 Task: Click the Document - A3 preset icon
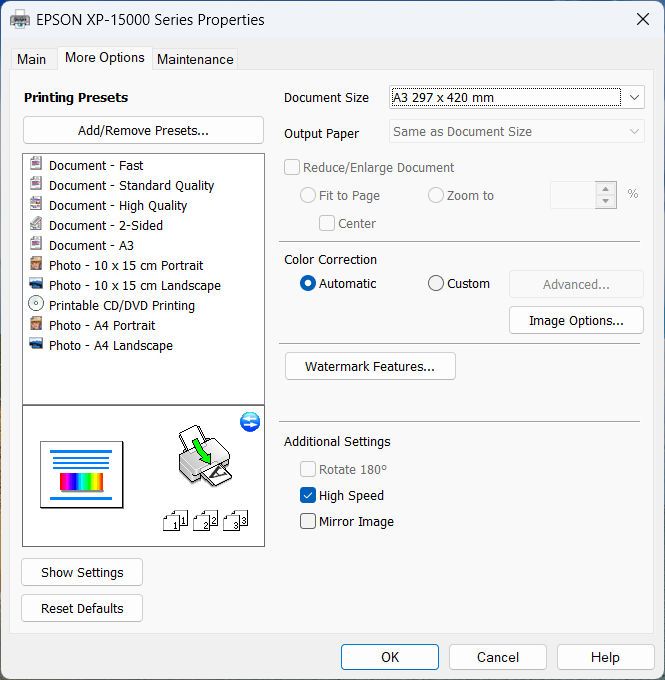[x=36, y=243]
